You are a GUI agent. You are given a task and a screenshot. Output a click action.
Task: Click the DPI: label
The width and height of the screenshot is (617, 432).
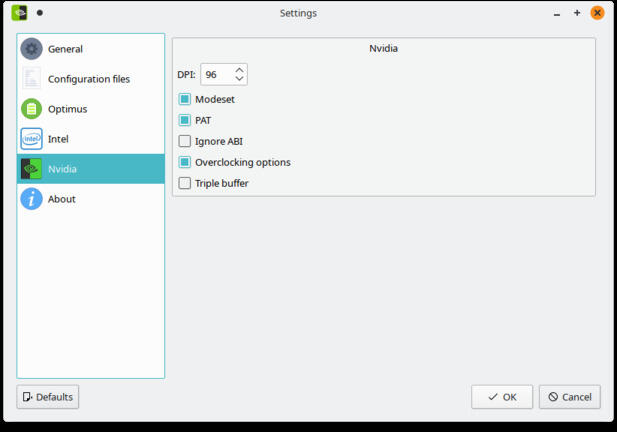186,74
